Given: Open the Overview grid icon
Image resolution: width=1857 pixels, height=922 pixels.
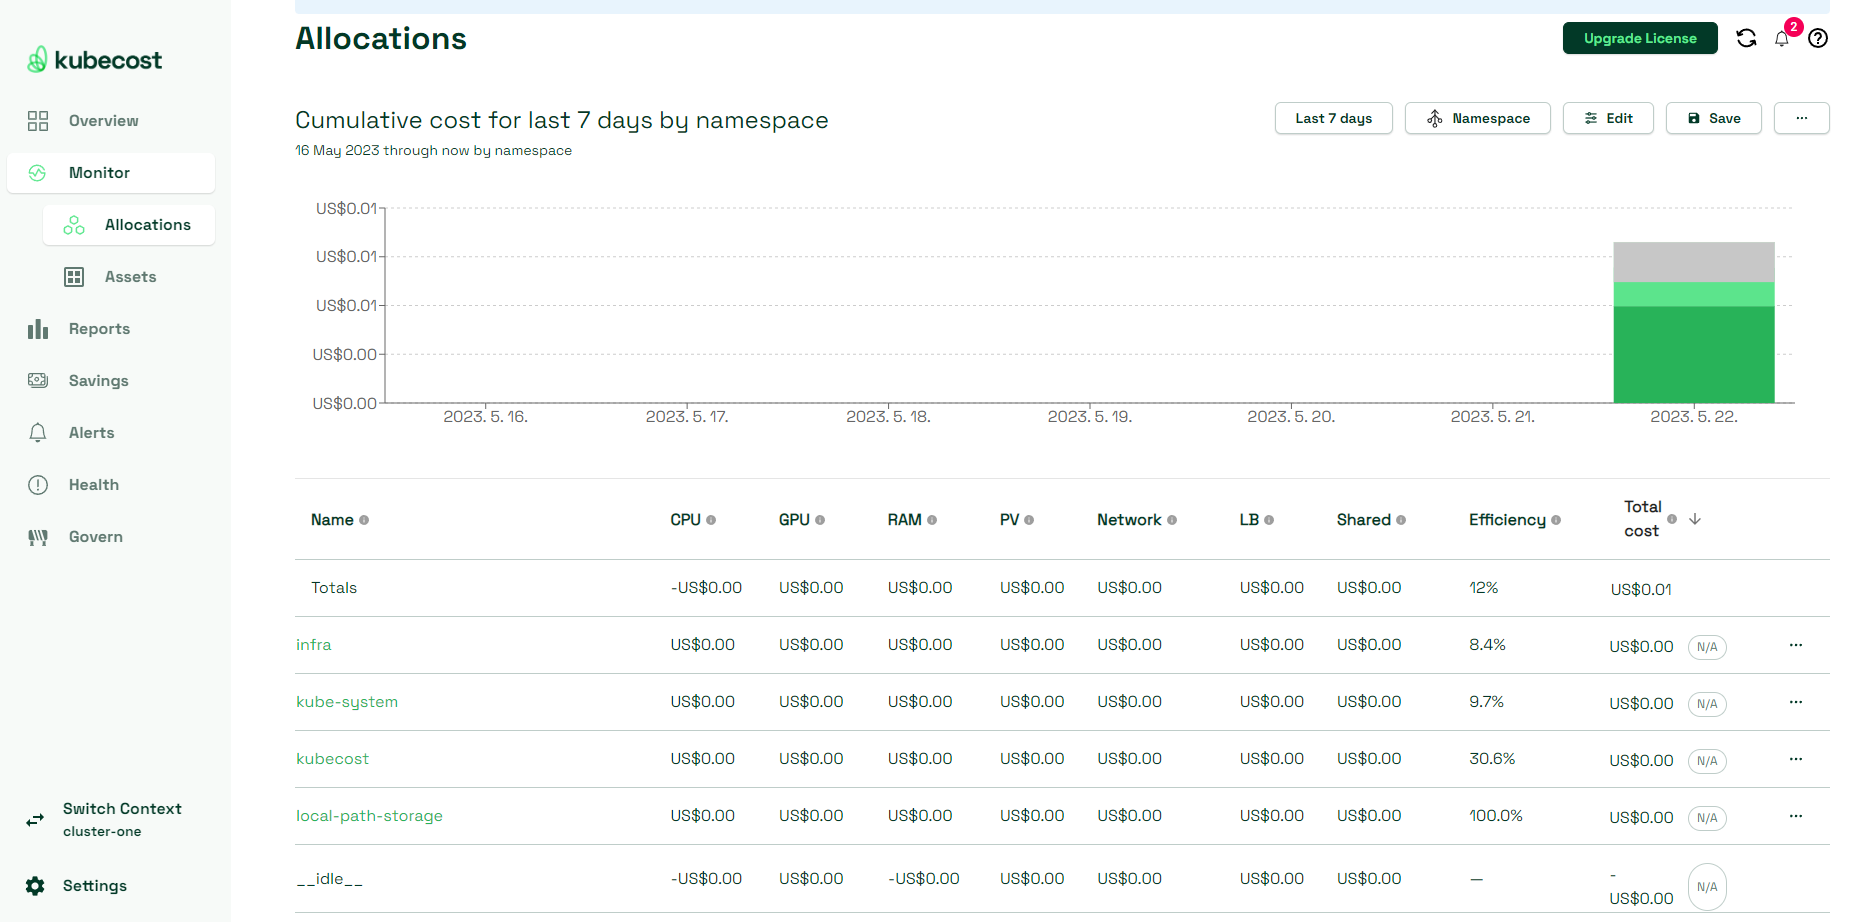Looking at the screenshot, I should pos(38,121).
